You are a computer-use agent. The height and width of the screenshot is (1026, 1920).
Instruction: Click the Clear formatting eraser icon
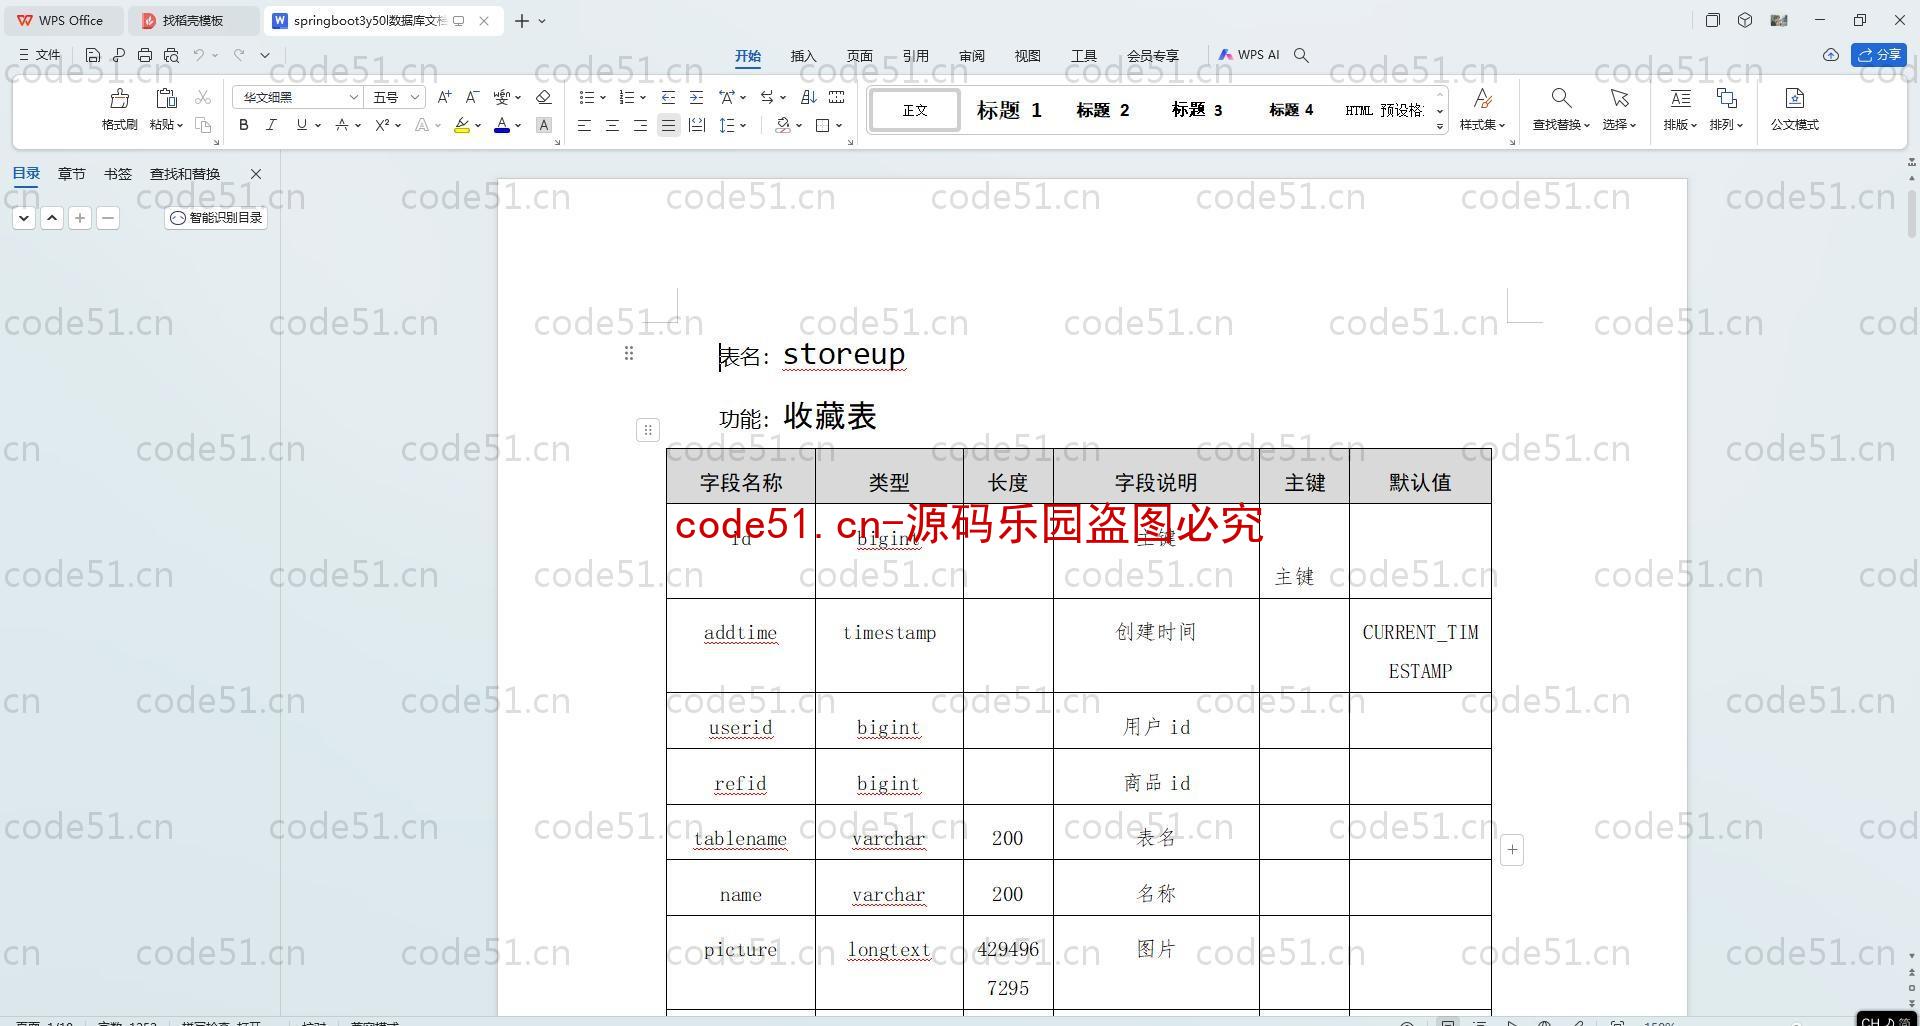point(544,97)
